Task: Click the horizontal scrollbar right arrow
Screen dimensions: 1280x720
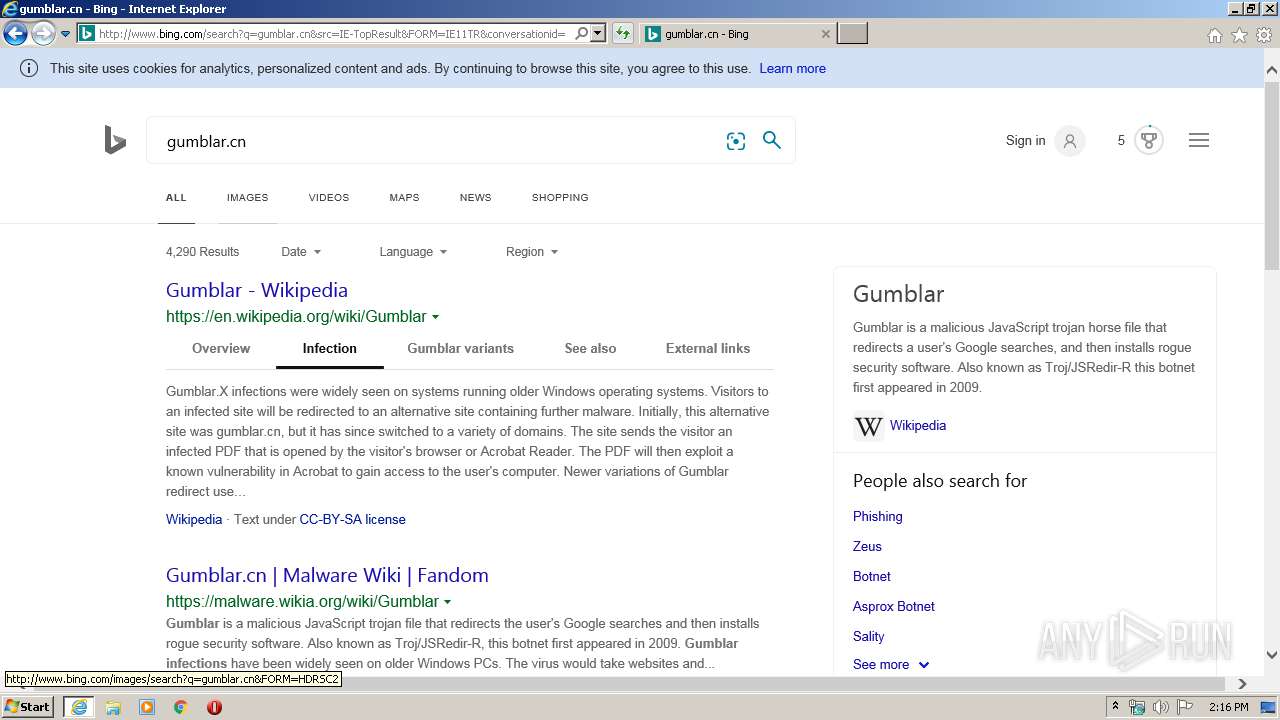Action: [1242, 684]
